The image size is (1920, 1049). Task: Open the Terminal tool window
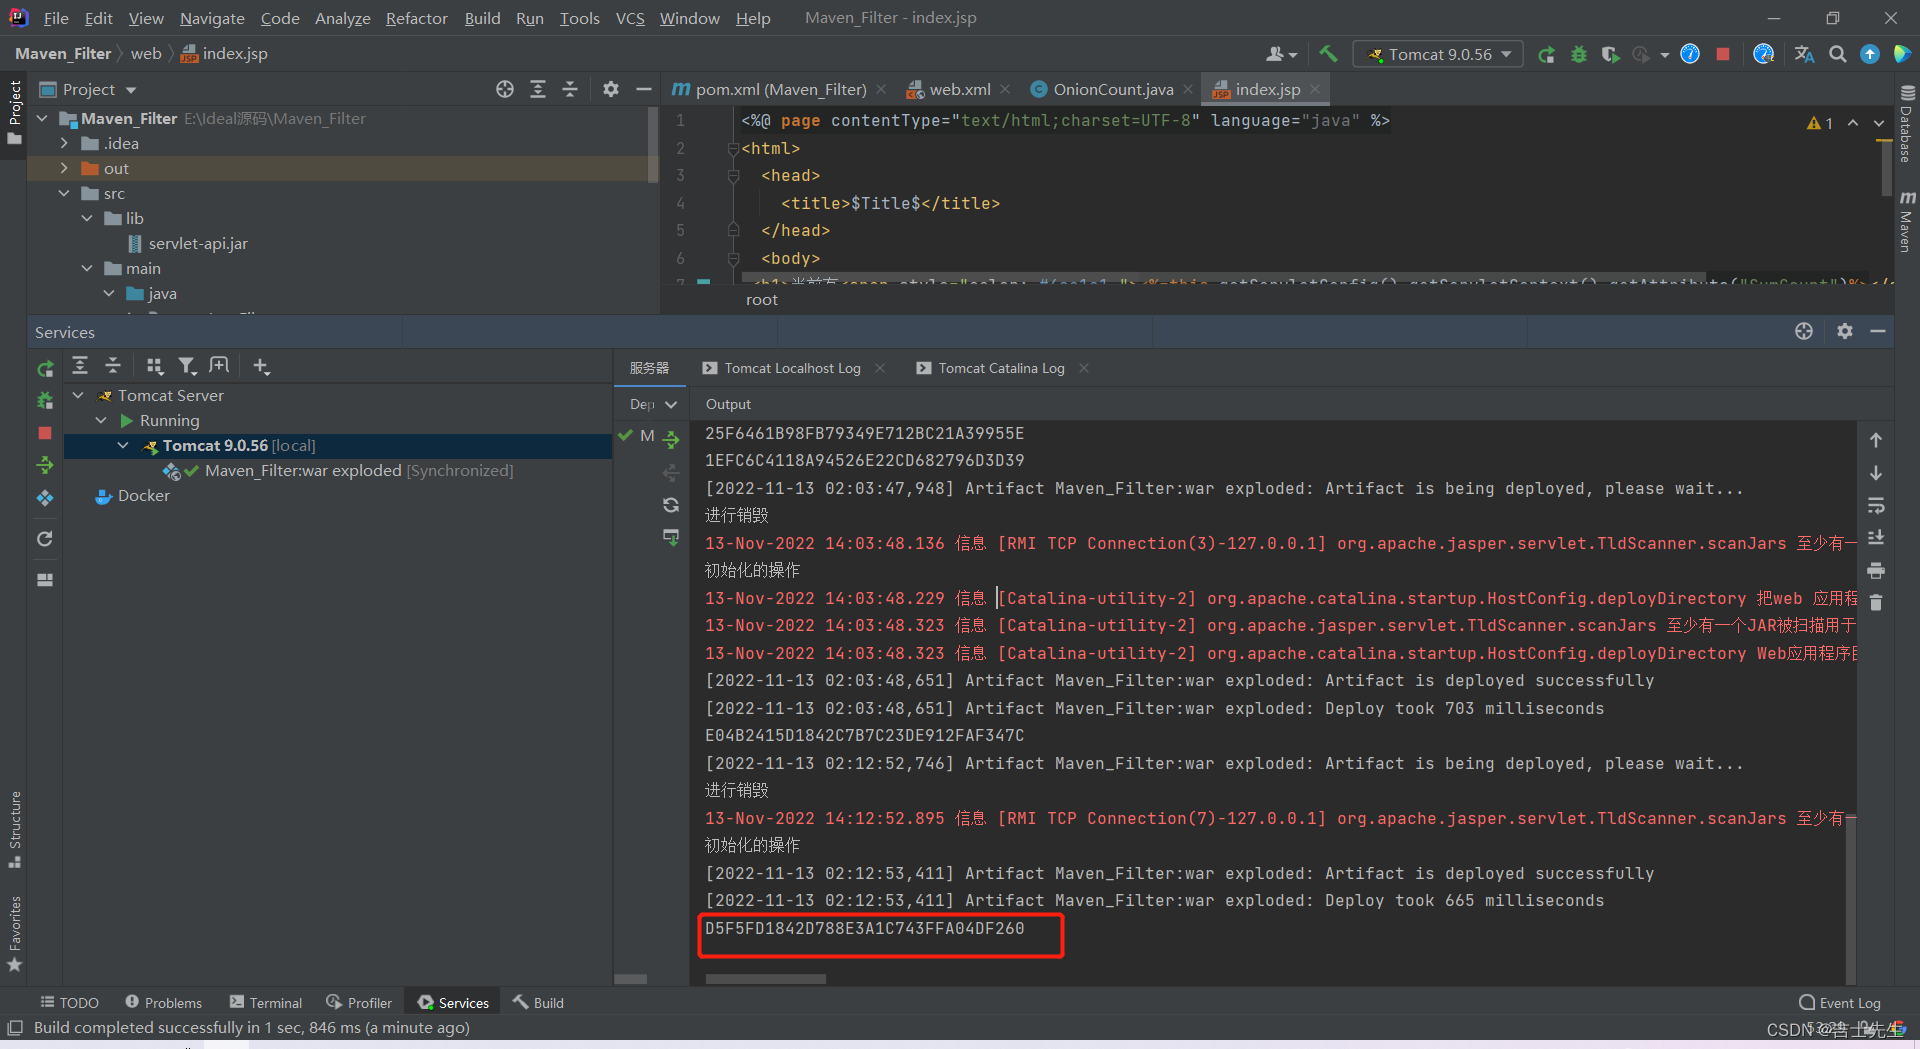266,1002
